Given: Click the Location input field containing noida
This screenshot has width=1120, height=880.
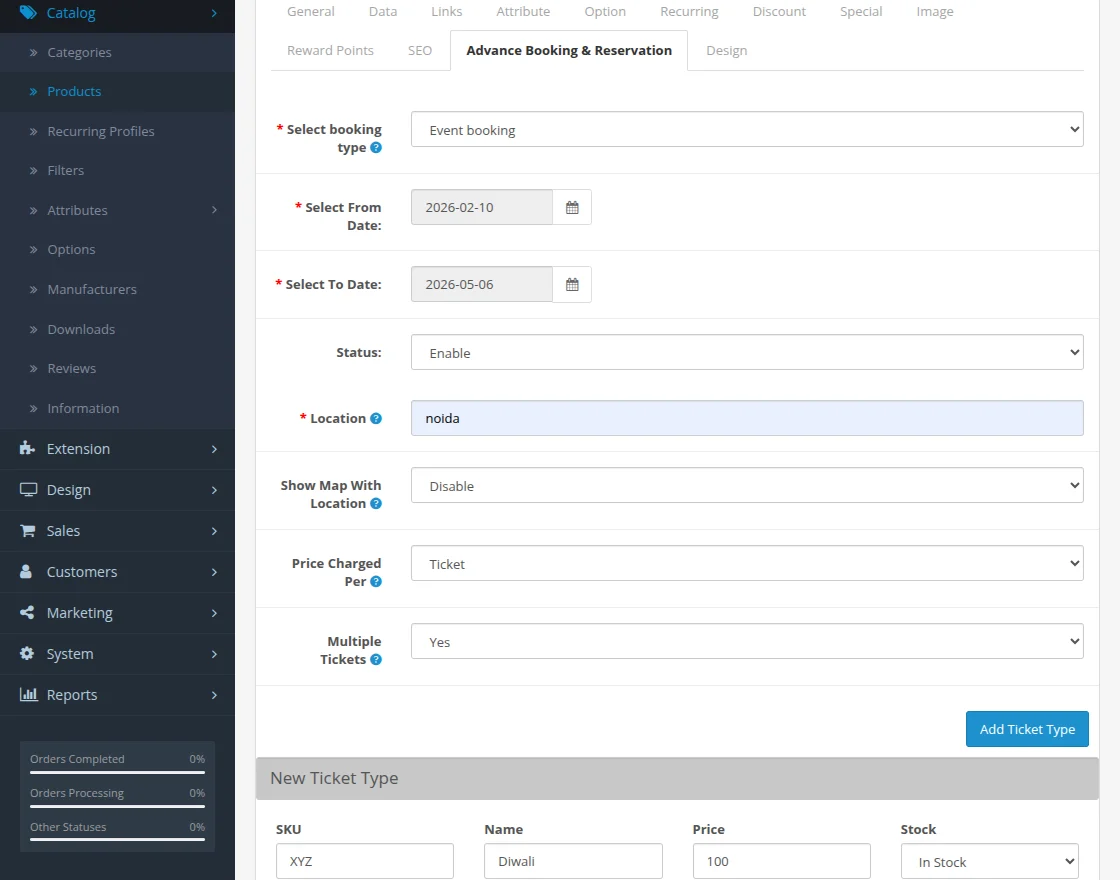Looking at the screenshot, I should 746,418.
